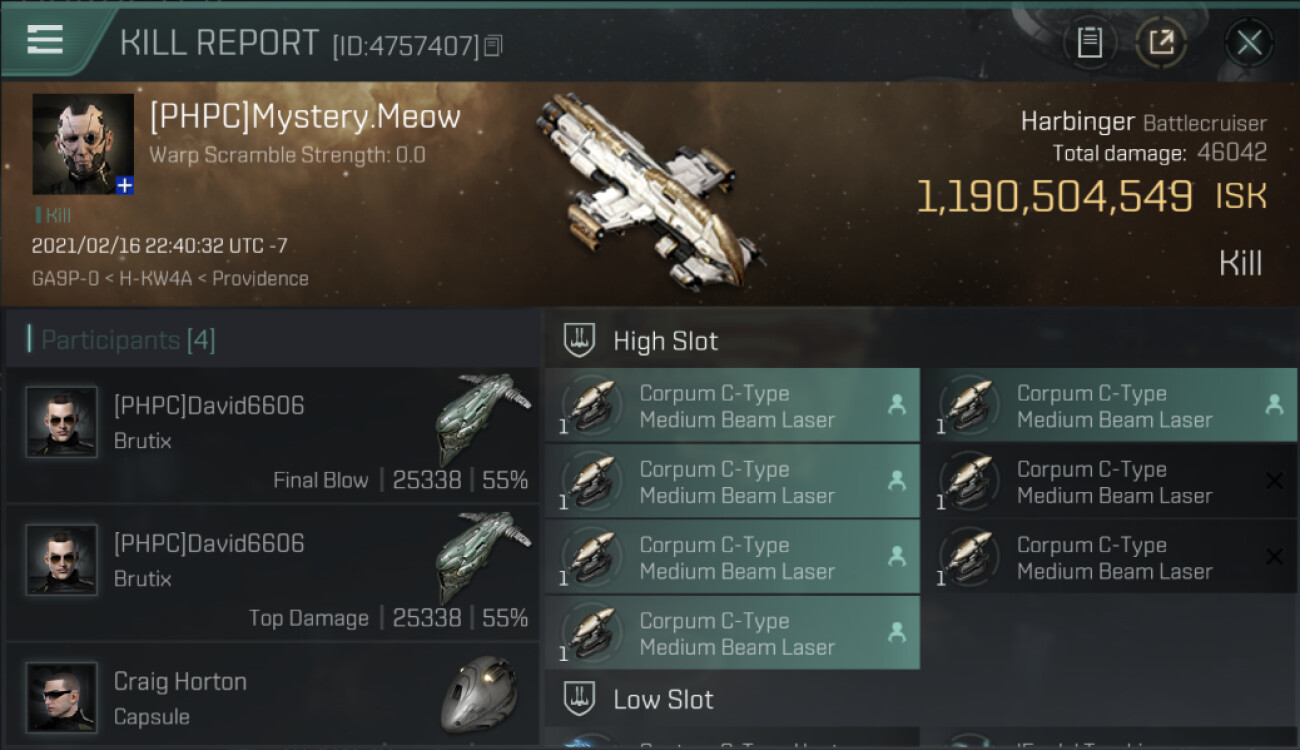
Task: Click the Capsule icon beside Craig Horton
Action: pos(479,692)
